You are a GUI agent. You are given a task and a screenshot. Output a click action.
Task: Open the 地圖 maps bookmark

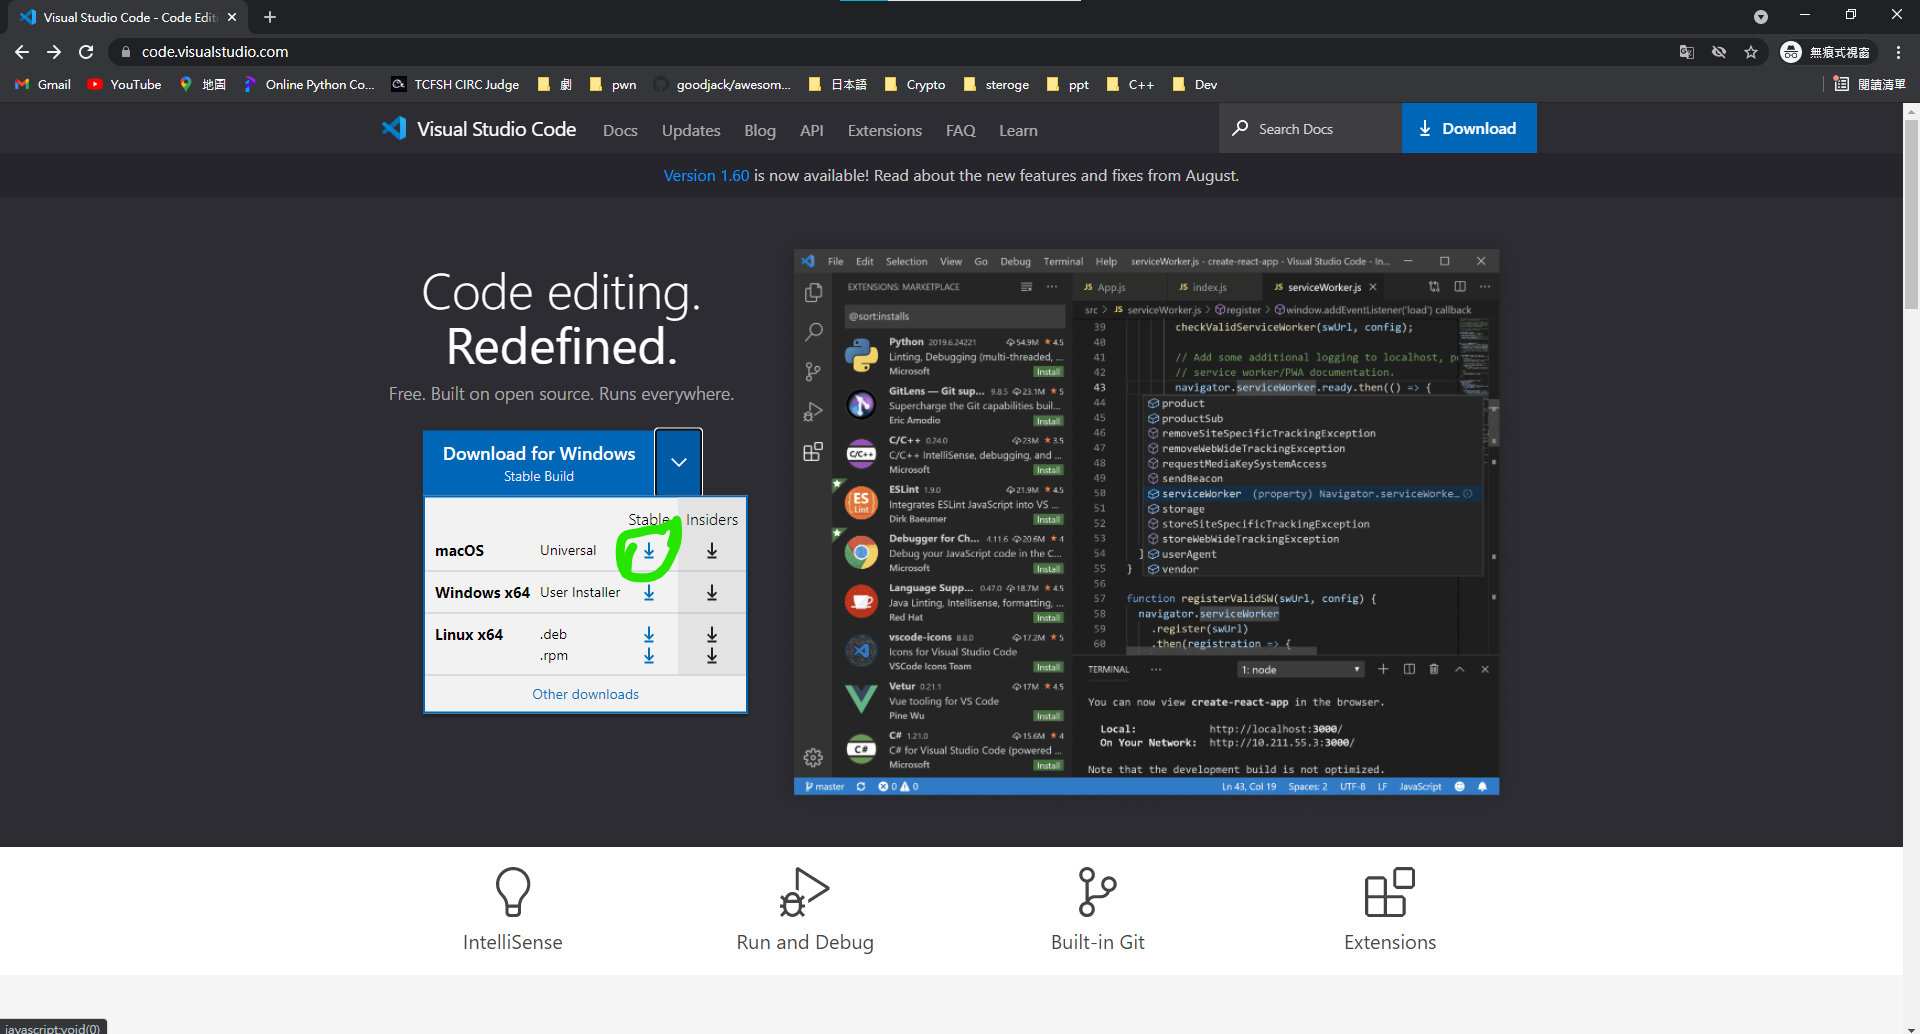coord(203,85)
